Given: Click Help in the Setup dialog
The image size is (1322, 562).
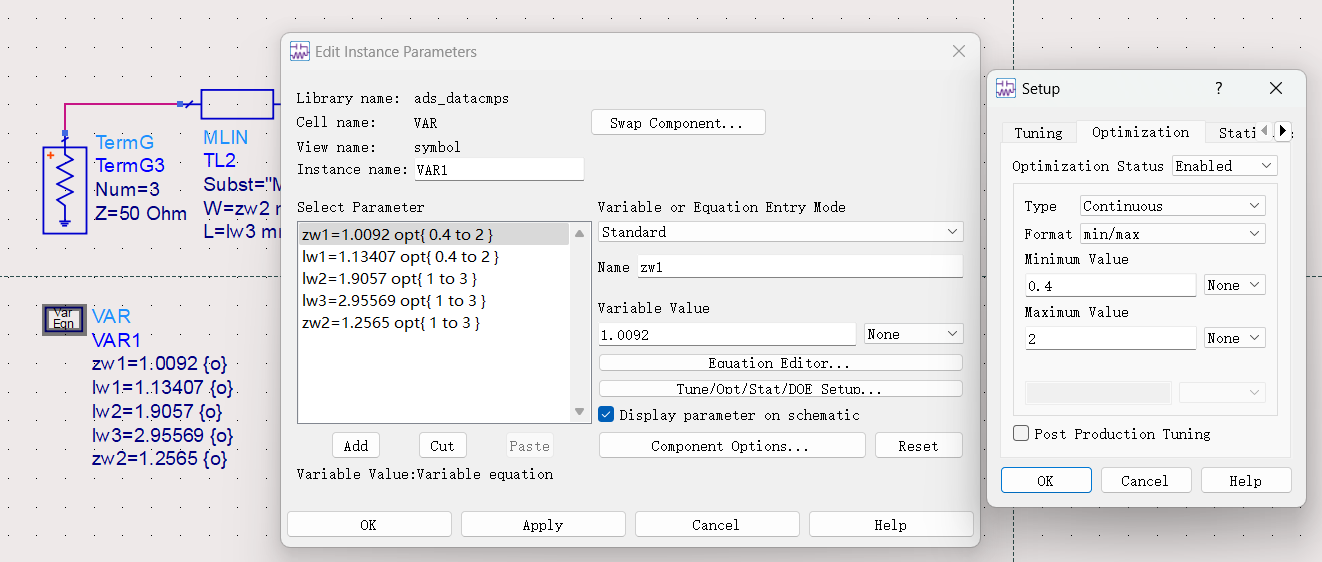Looking at the screenshot, I should (1246, 480).
